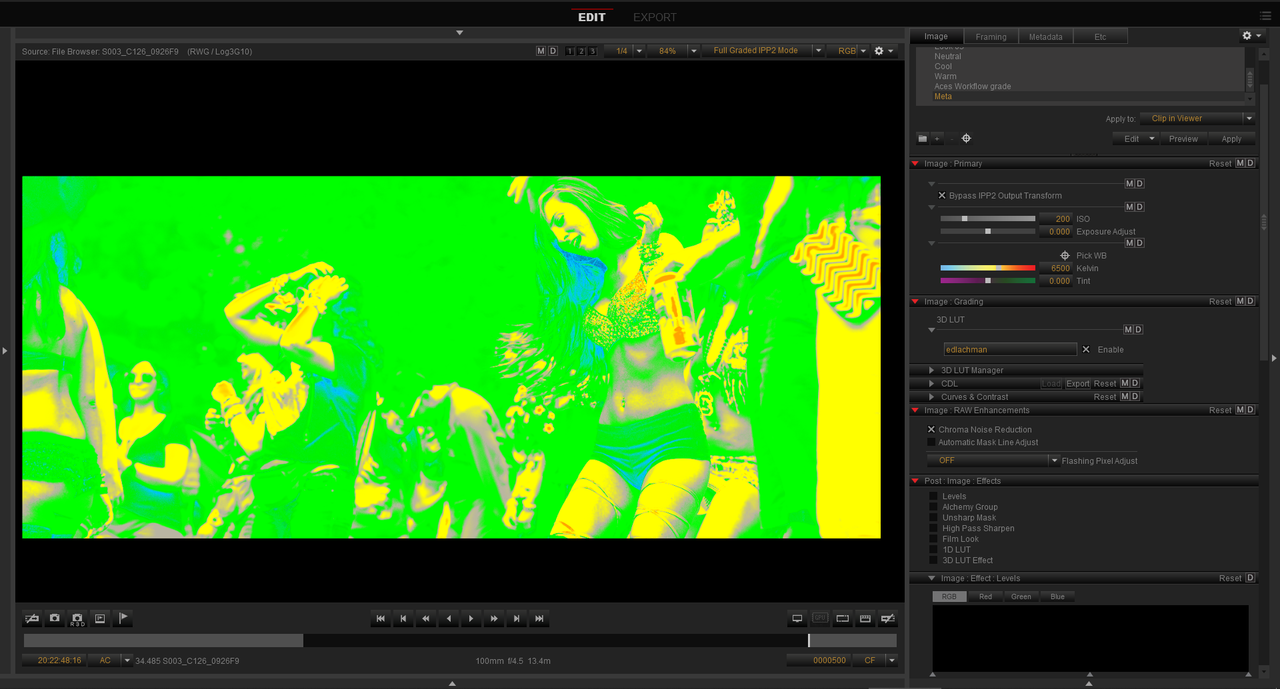Enable the Levels effect checkbox
Screen dimensions: 1280x689
click(934, 496)
